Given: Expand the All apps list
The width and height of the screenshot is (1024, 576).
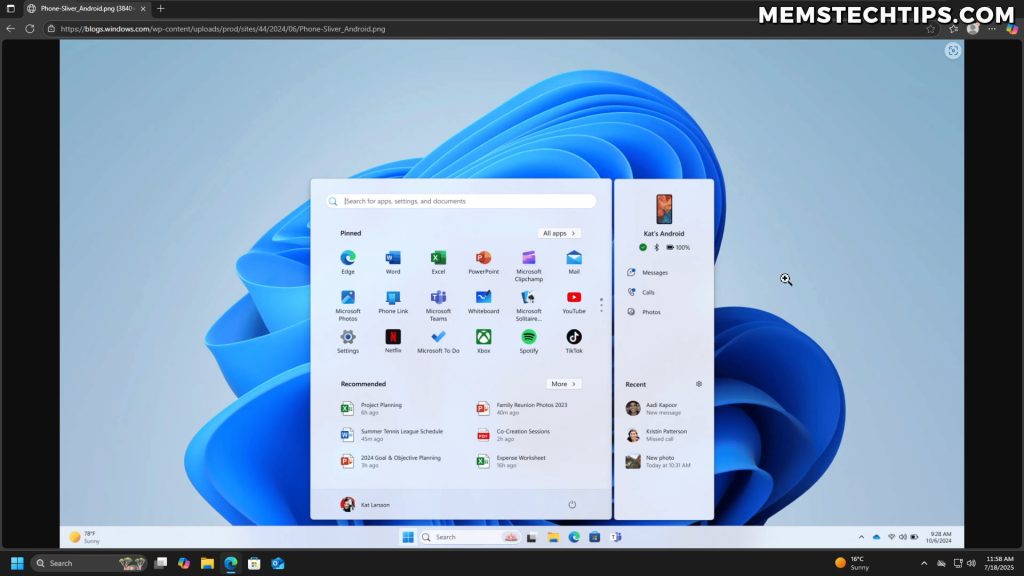Looking at the screenshot, I should [x=559, y=232].
